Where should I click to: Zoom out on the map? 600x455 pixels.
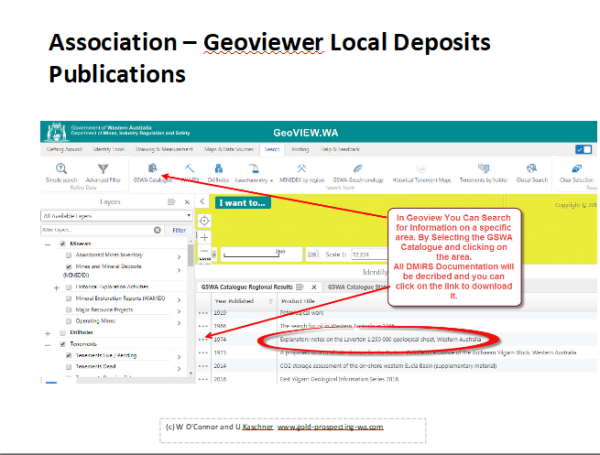204,251
